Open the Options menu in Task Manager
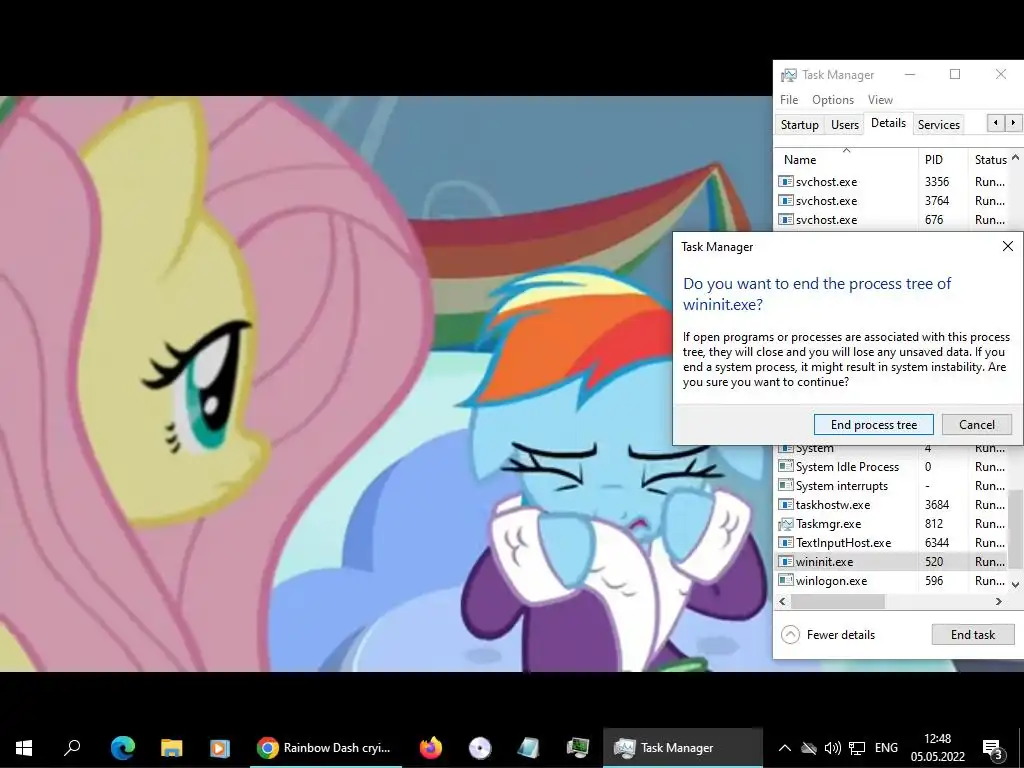Viewport: 1024px width, 768px height. 833,99
